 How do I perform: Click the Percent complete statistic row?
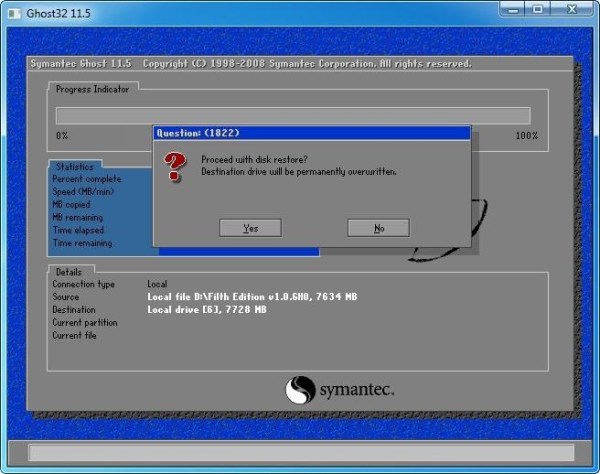click(x=88, y=179)
